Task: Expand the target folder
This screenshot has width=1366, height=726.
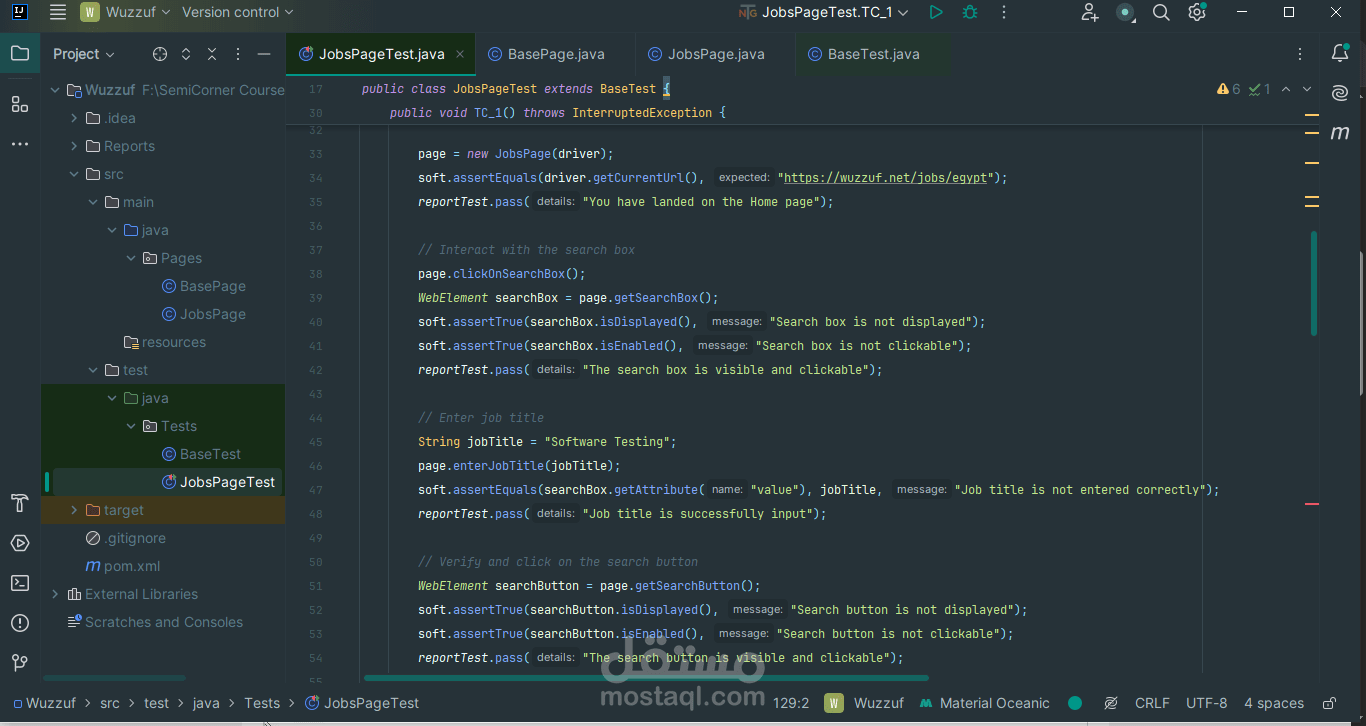Action: tap(74, 510)
